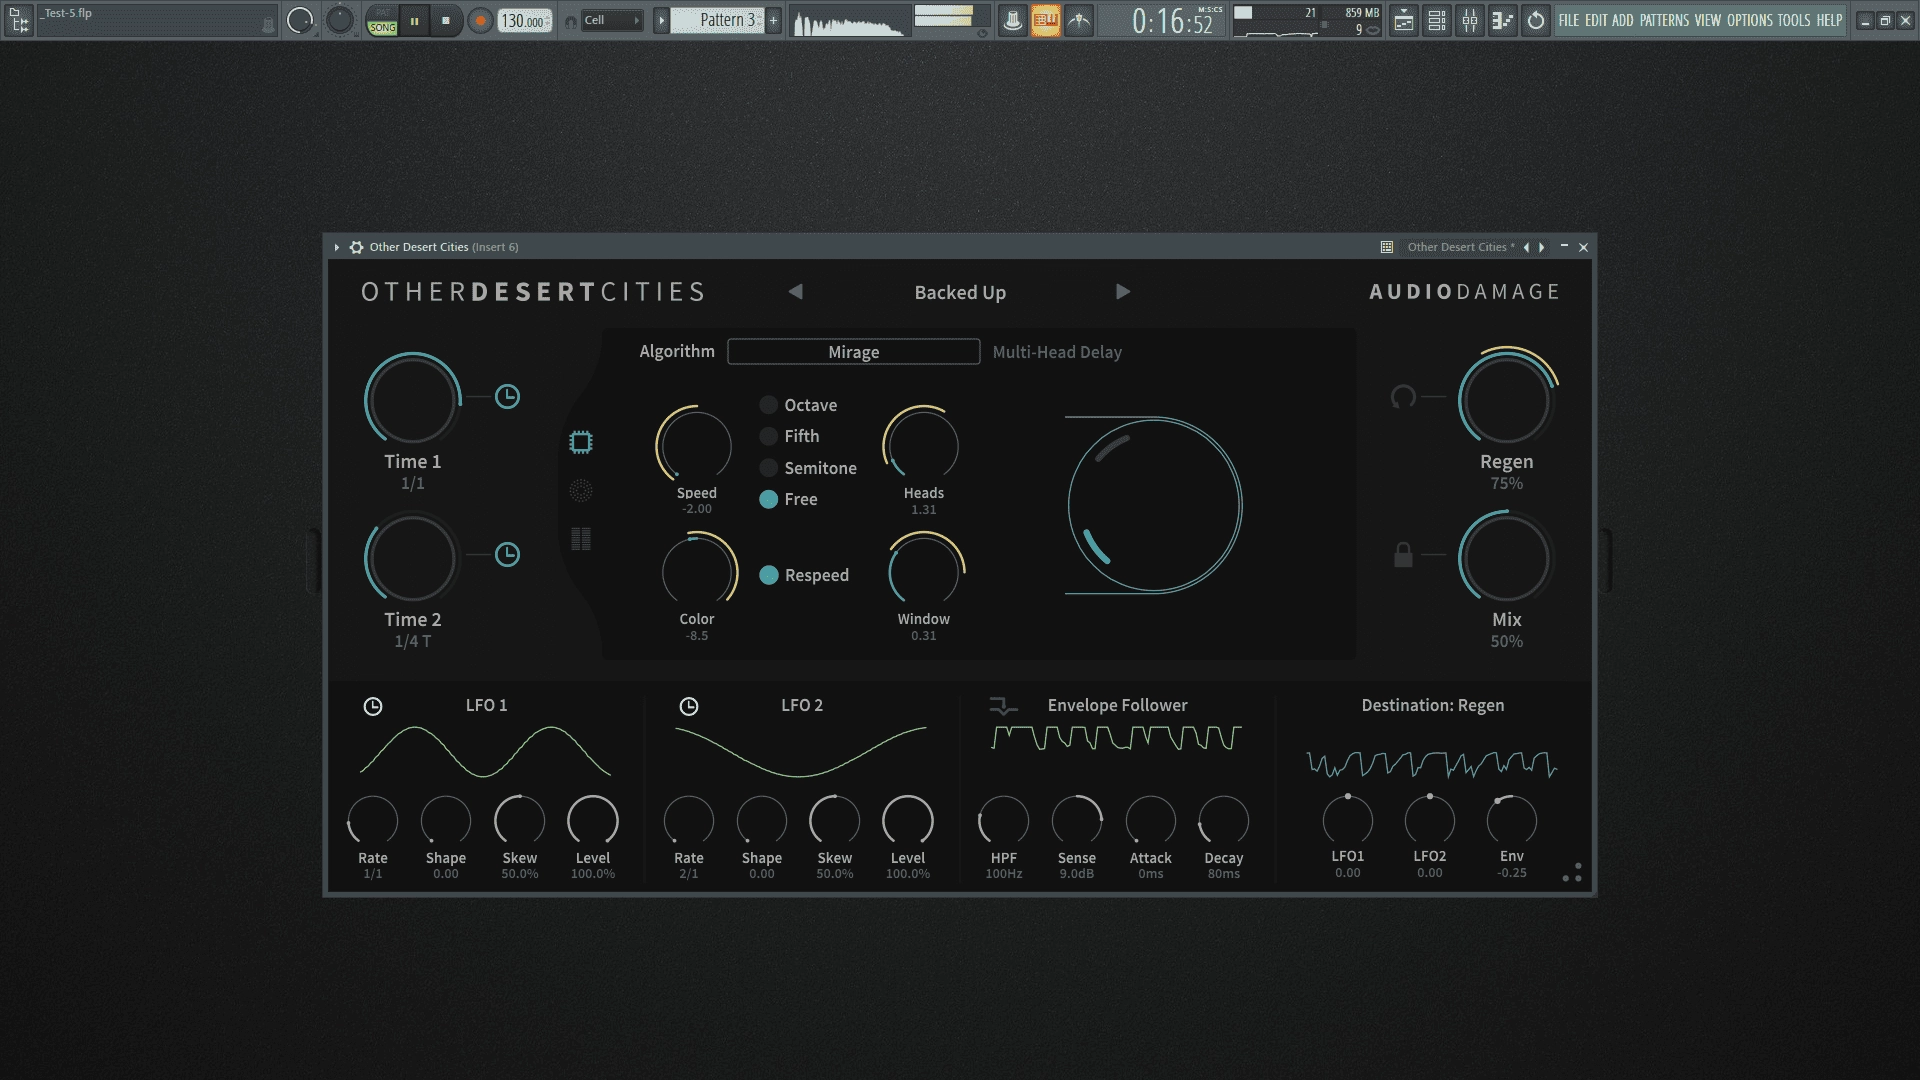Screen dimensions: 1920x1080
Task: Open the HELP menu
Action: [1829, 20]
